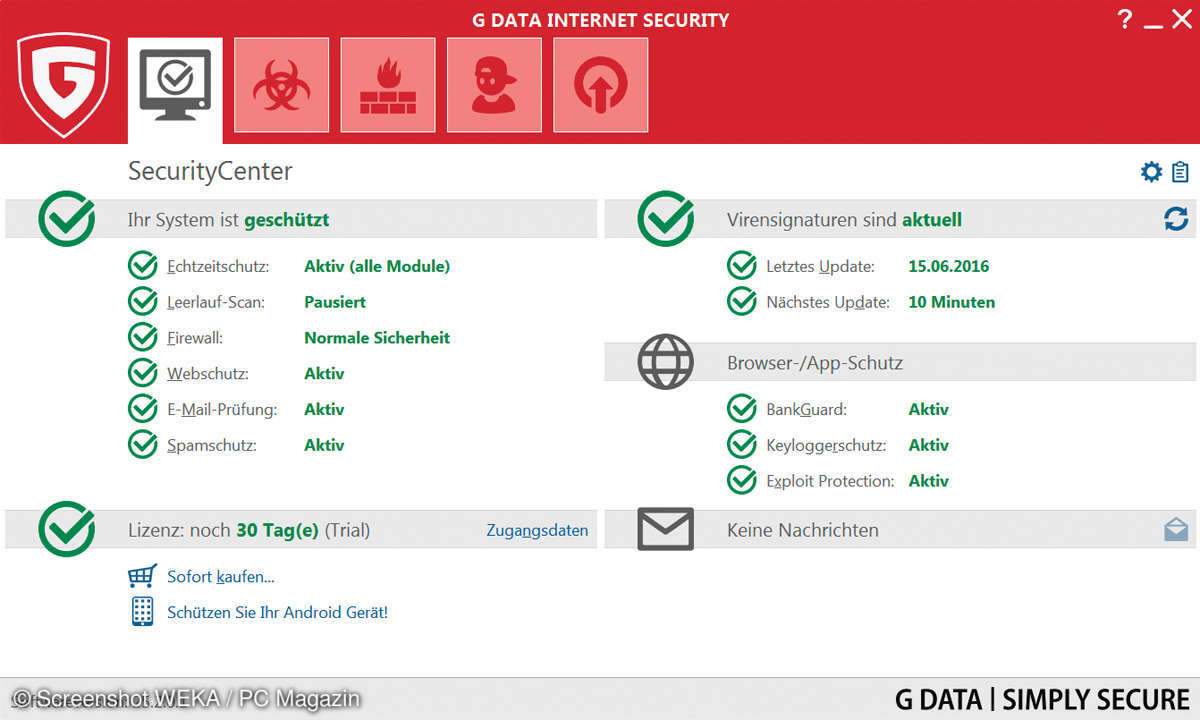Click Nächstes Update label
This screenshot has width=1200, height=720.
click(828, 301)
